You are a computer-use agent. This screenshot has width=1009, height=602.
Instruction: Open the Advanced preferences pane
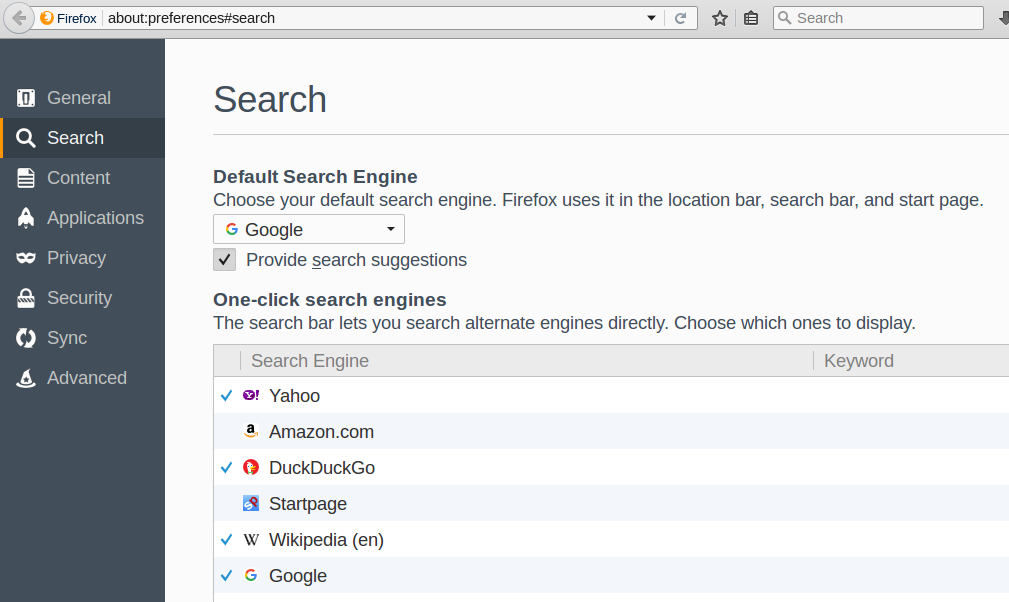click(82, 378)
